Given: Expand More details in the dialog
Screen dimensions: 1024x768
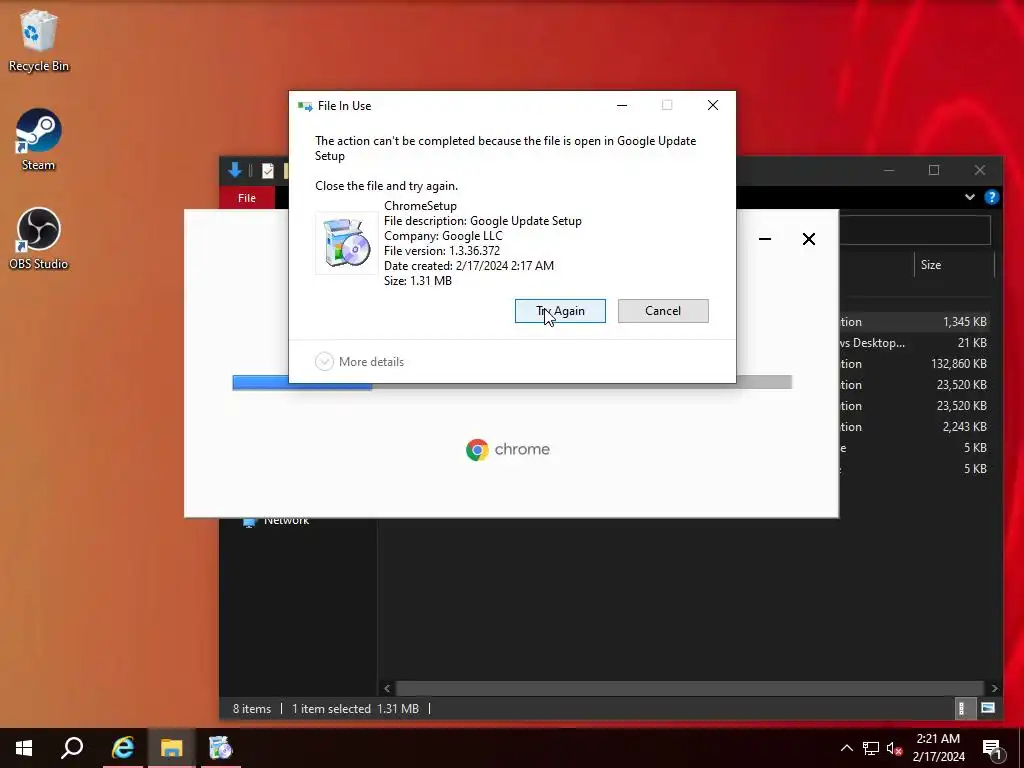Looking at the screenshot, I should (359, 362).
